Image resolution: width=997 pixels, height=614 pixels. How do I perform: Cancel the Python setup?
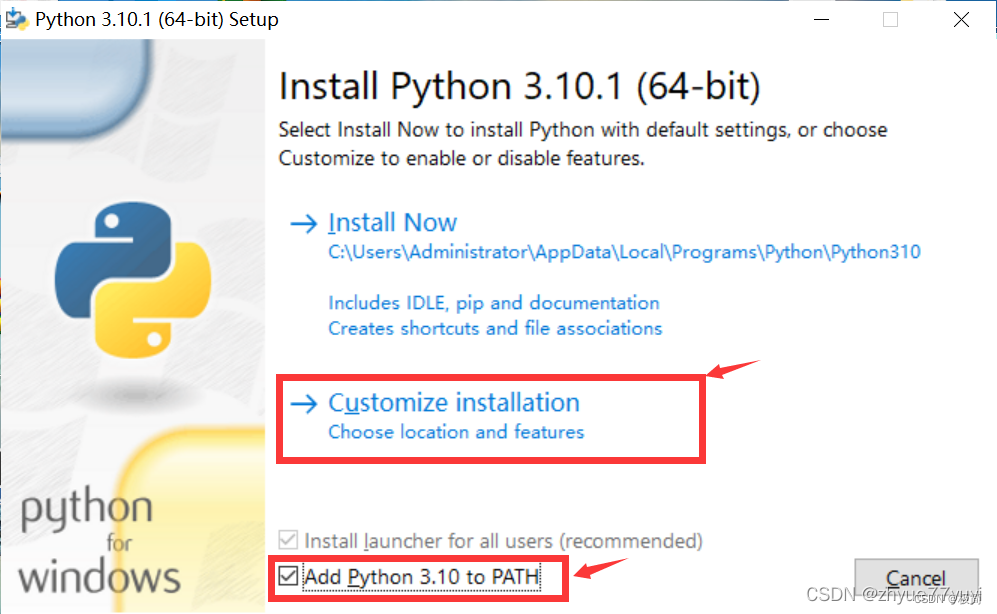click(916, 579)
